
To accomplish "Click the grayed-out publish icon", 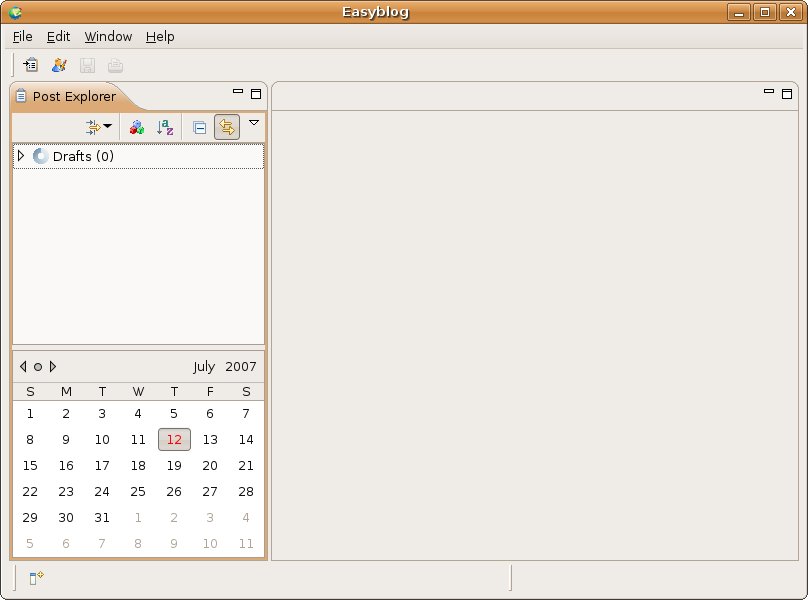I will point(115,65).
